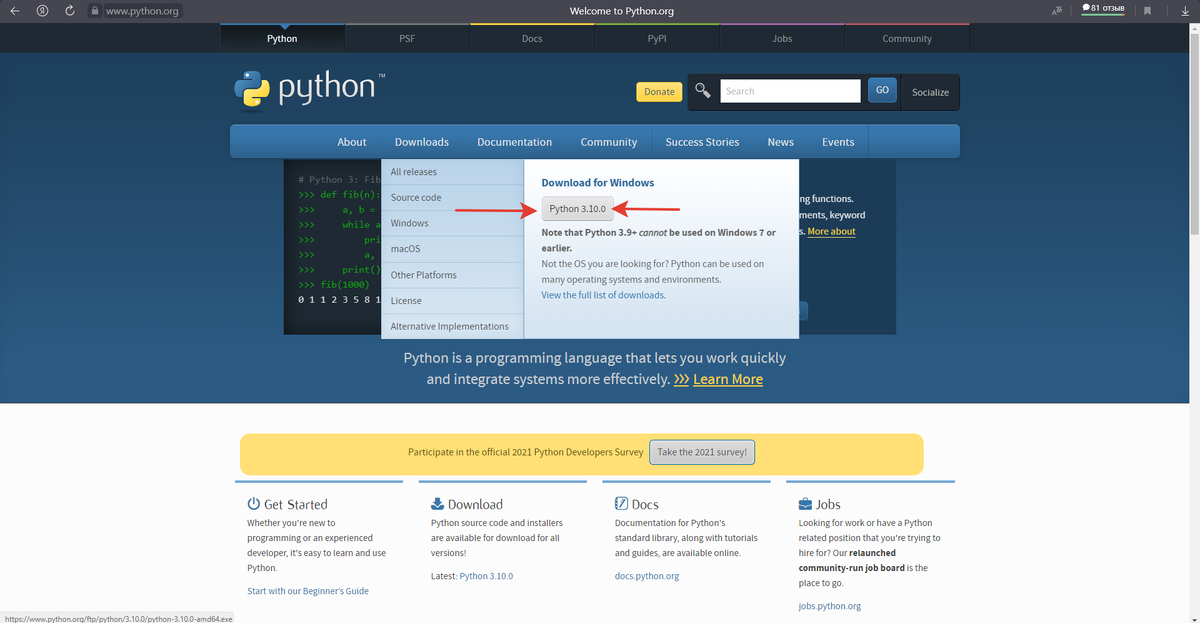Screen dimensions: 1200x623
Task: Choose Other Platforms in Downloads submenu
Action: pos(452,275)
